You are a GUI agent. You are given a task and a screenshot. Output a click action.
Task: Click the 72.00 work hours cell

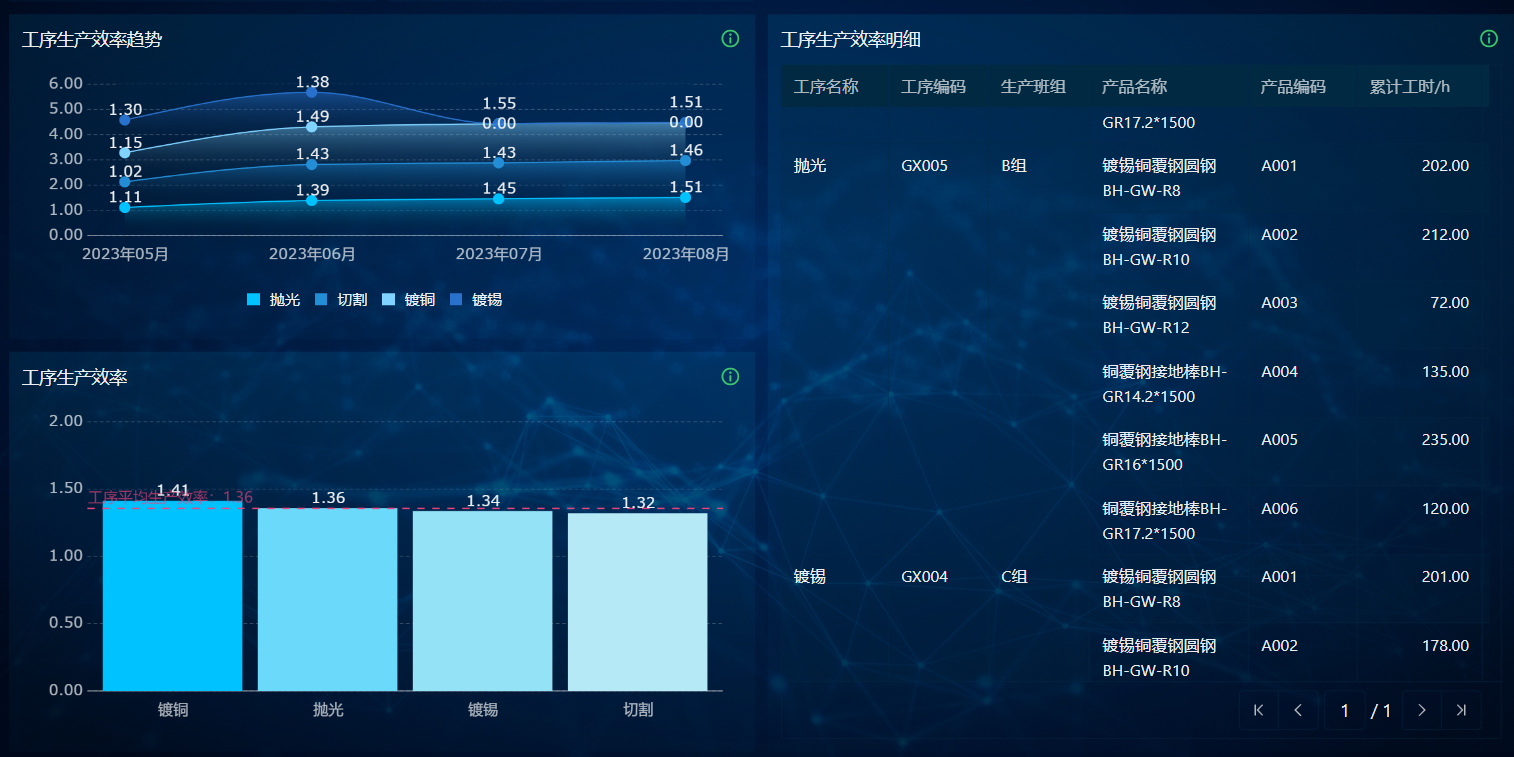coord(1449,303)
